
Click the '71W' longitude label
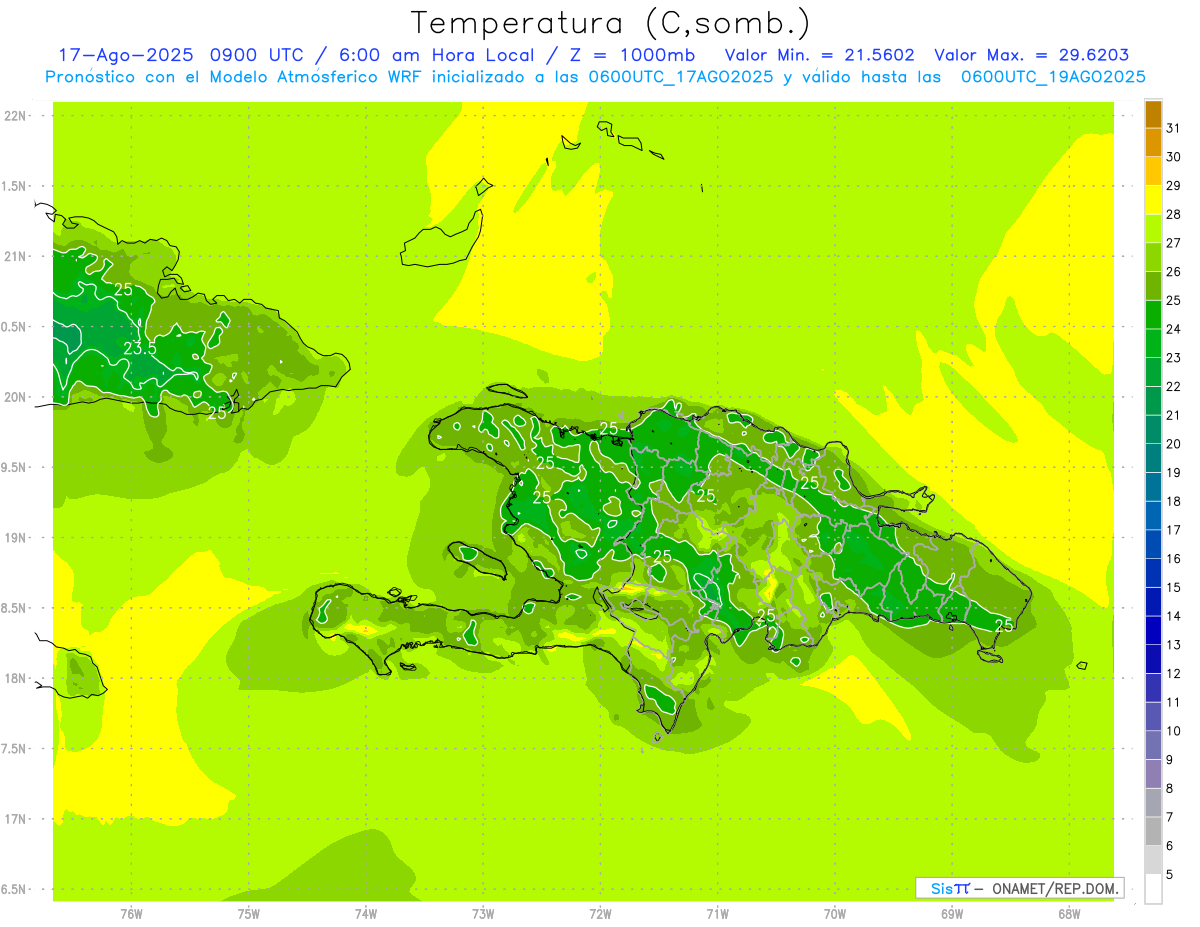[x=717, y=914]
